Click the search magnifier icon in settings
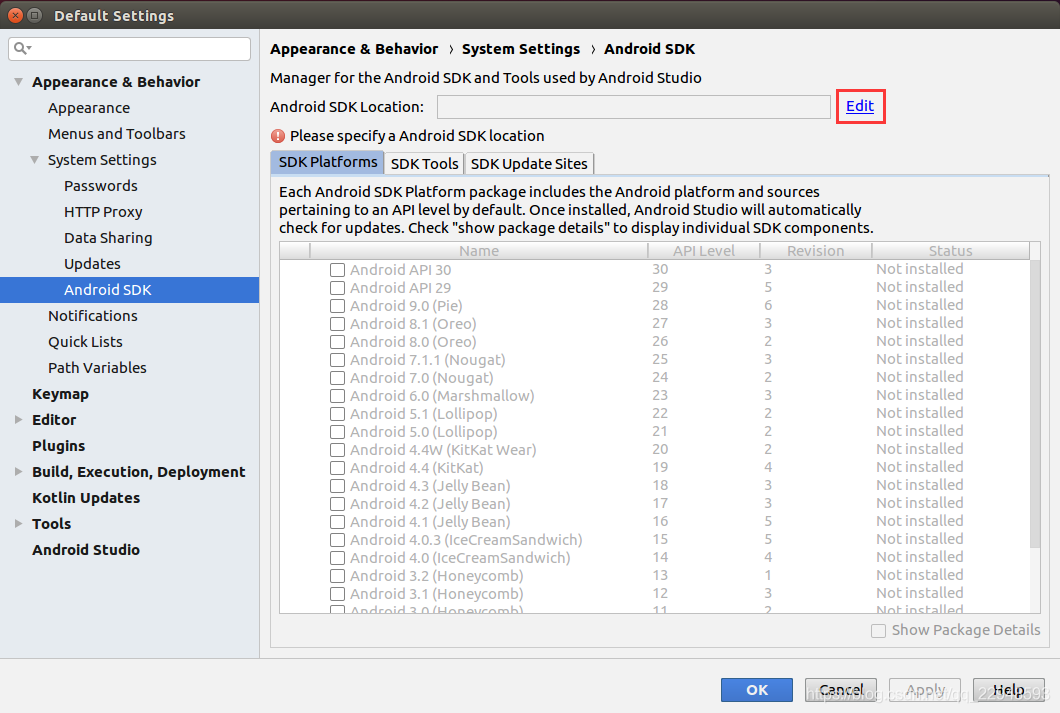This screenshot has width=1060, height=713. [21, 48]
